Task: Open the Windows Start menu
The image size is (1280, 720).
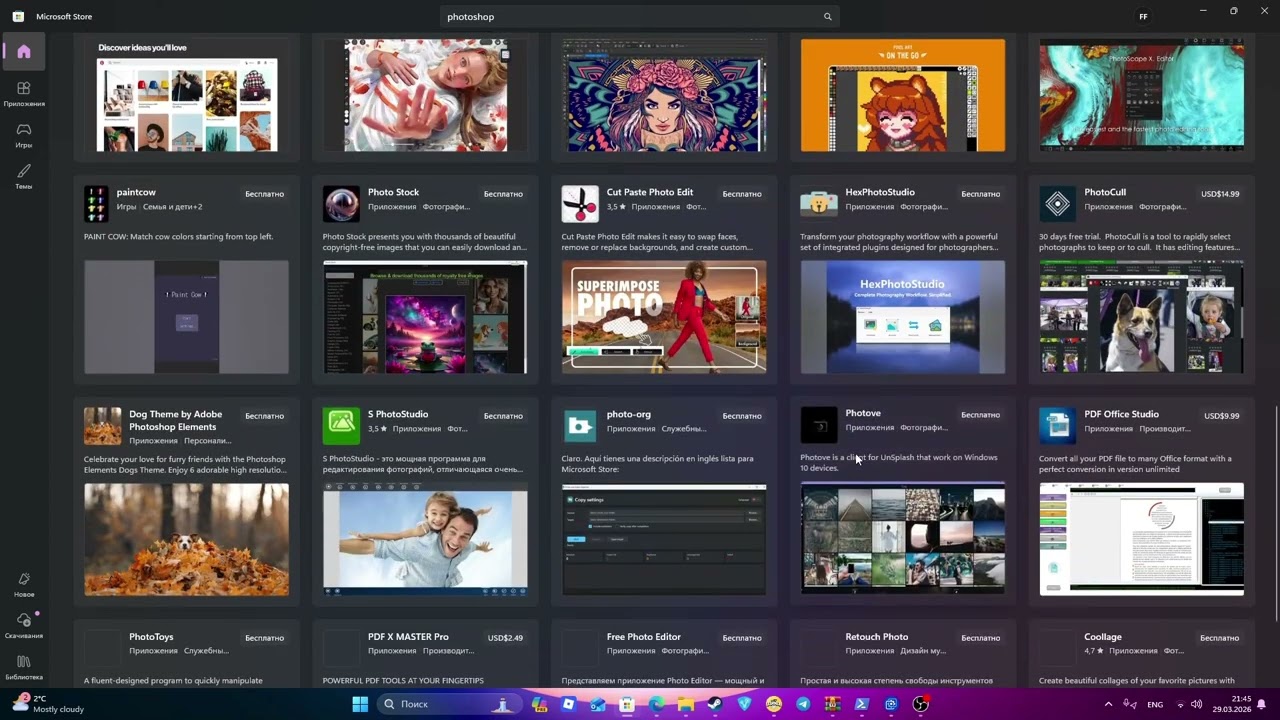Action: 360,704
